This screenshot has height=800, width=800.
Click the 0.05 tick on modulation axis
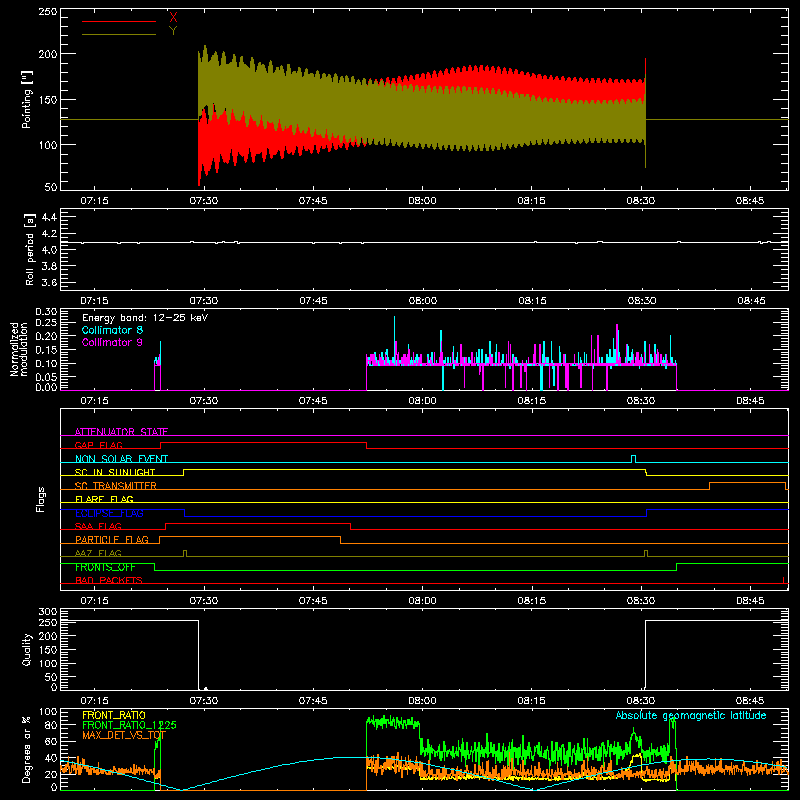46,377
